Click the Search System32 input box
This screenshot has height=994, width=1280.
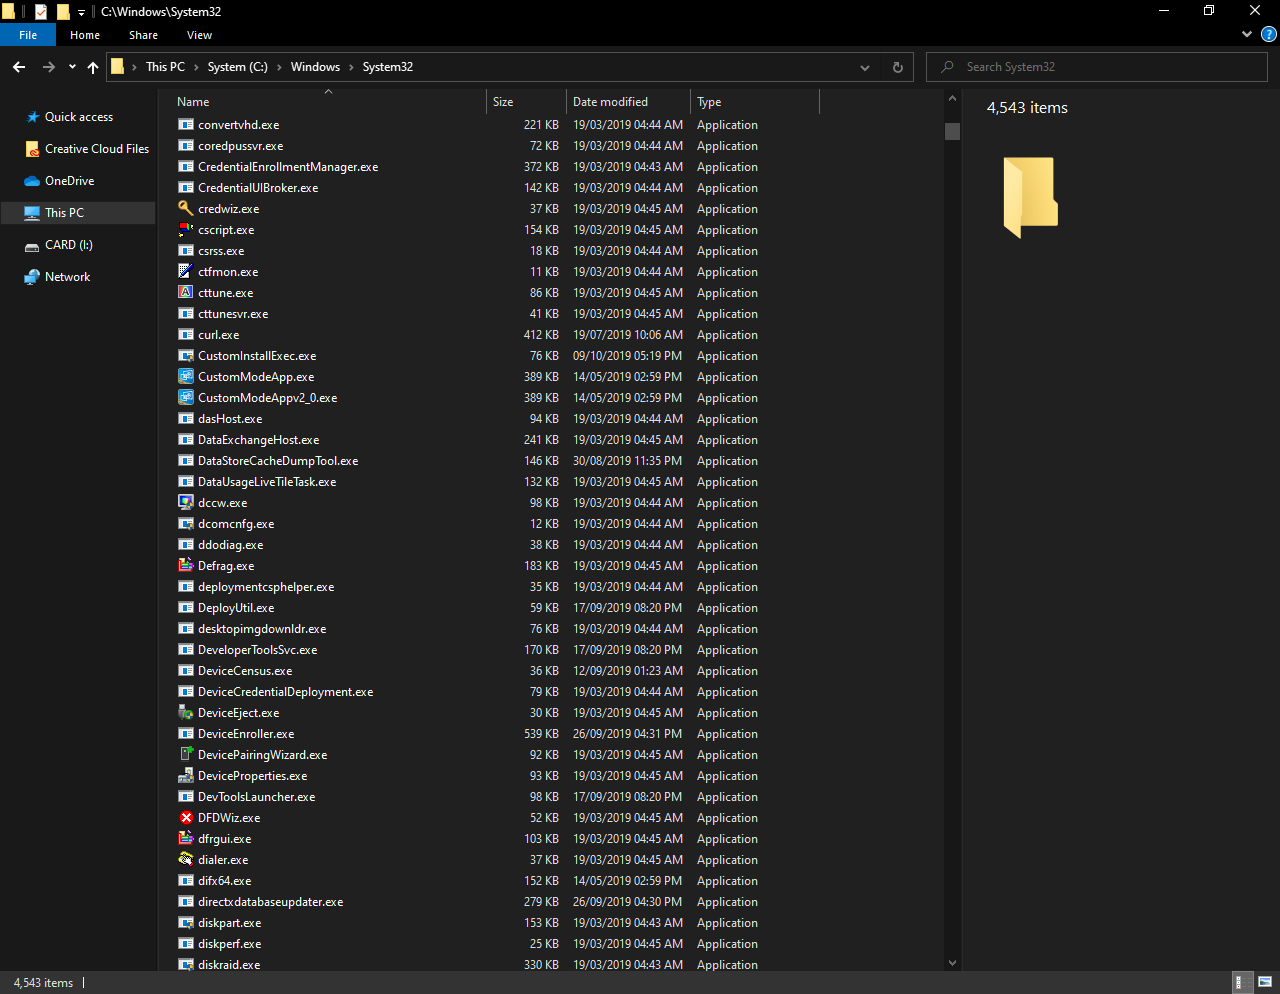click(1100, 67)
